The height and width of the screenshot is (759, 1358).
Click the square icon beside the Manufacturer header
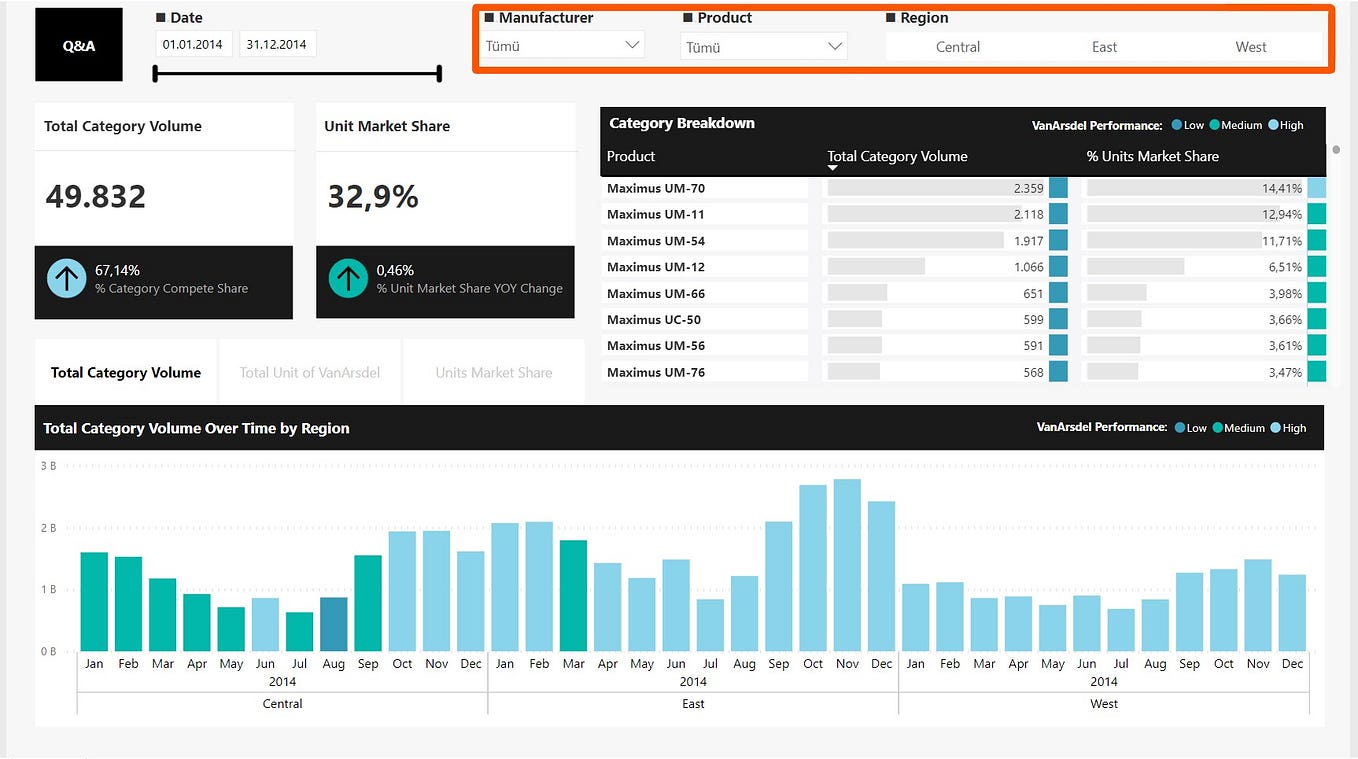(491, 17)
